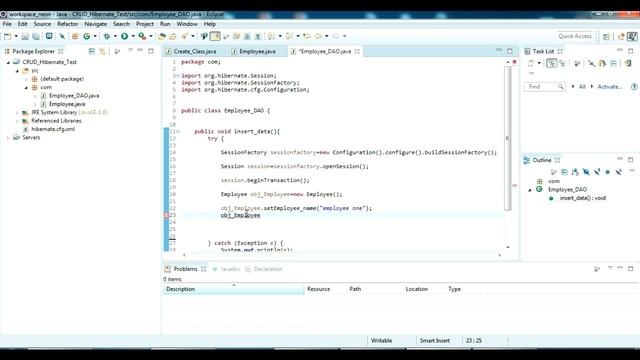
Task: Click New Task icon in Task List
Action: click(x=531, y=63)
